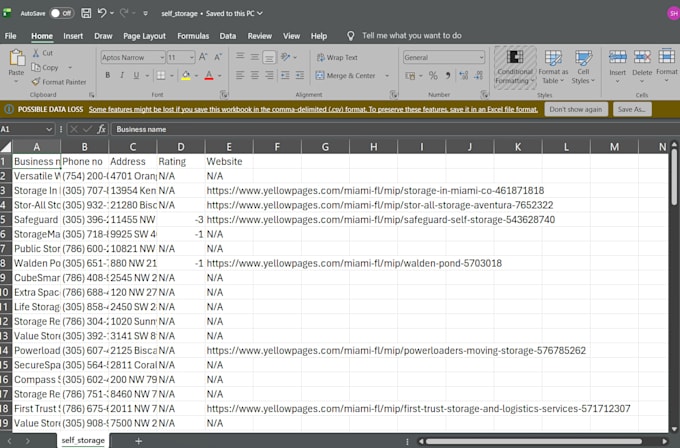Click the Accounting Number Format icon

pyautogui.click(x=410, y=75)
